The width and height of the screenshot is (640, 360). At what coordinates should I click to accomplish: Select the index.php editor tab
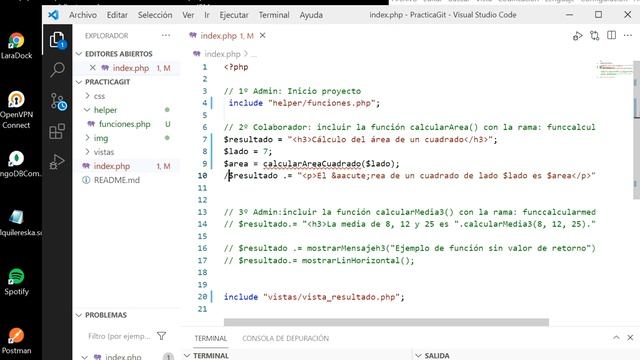coord(227,36)
